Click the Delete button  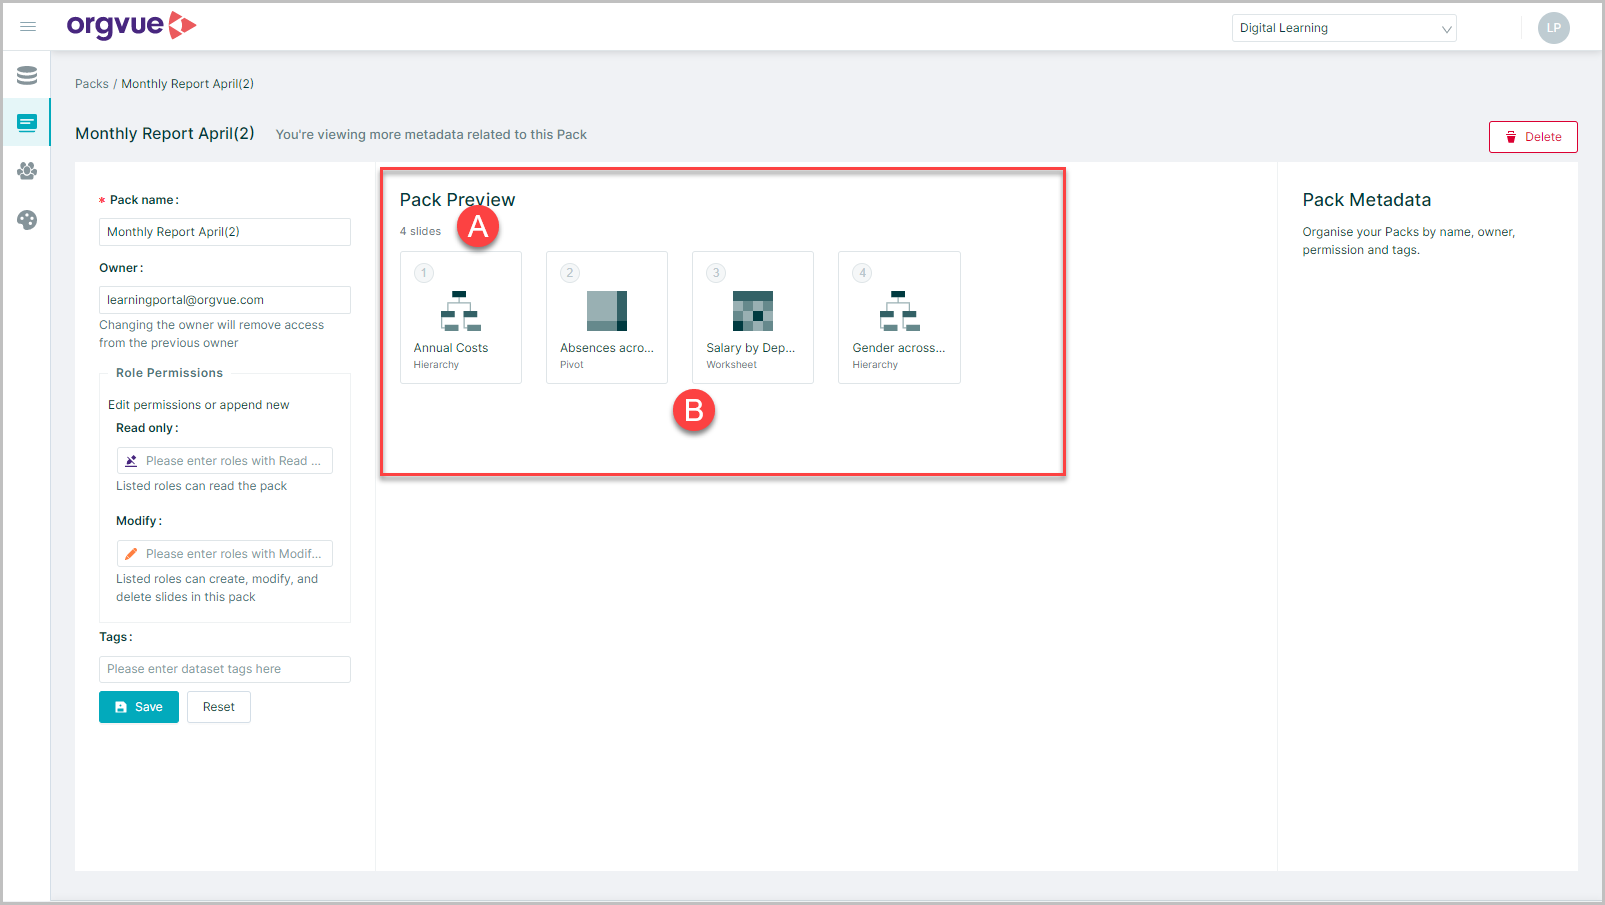(x=1533, y=137)
